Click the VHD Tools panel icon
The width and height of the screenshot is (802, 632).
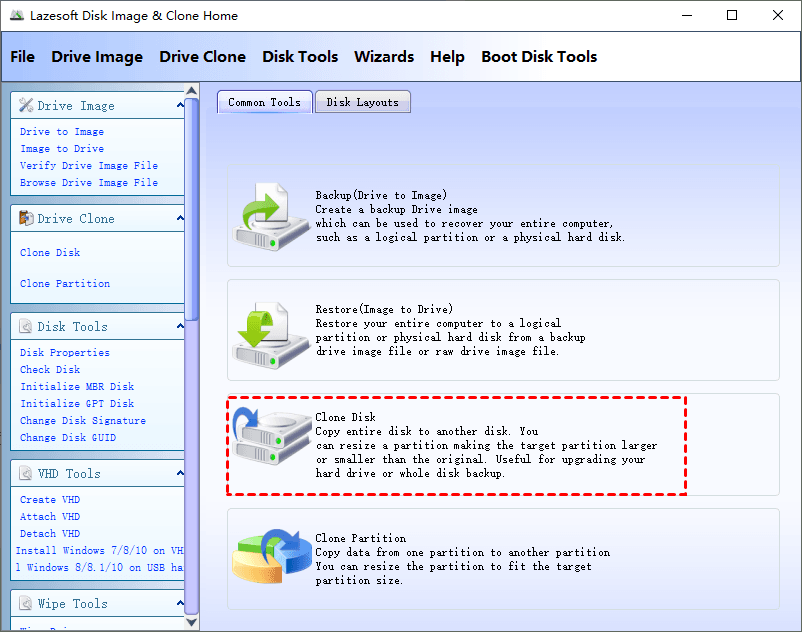[26, 473]
